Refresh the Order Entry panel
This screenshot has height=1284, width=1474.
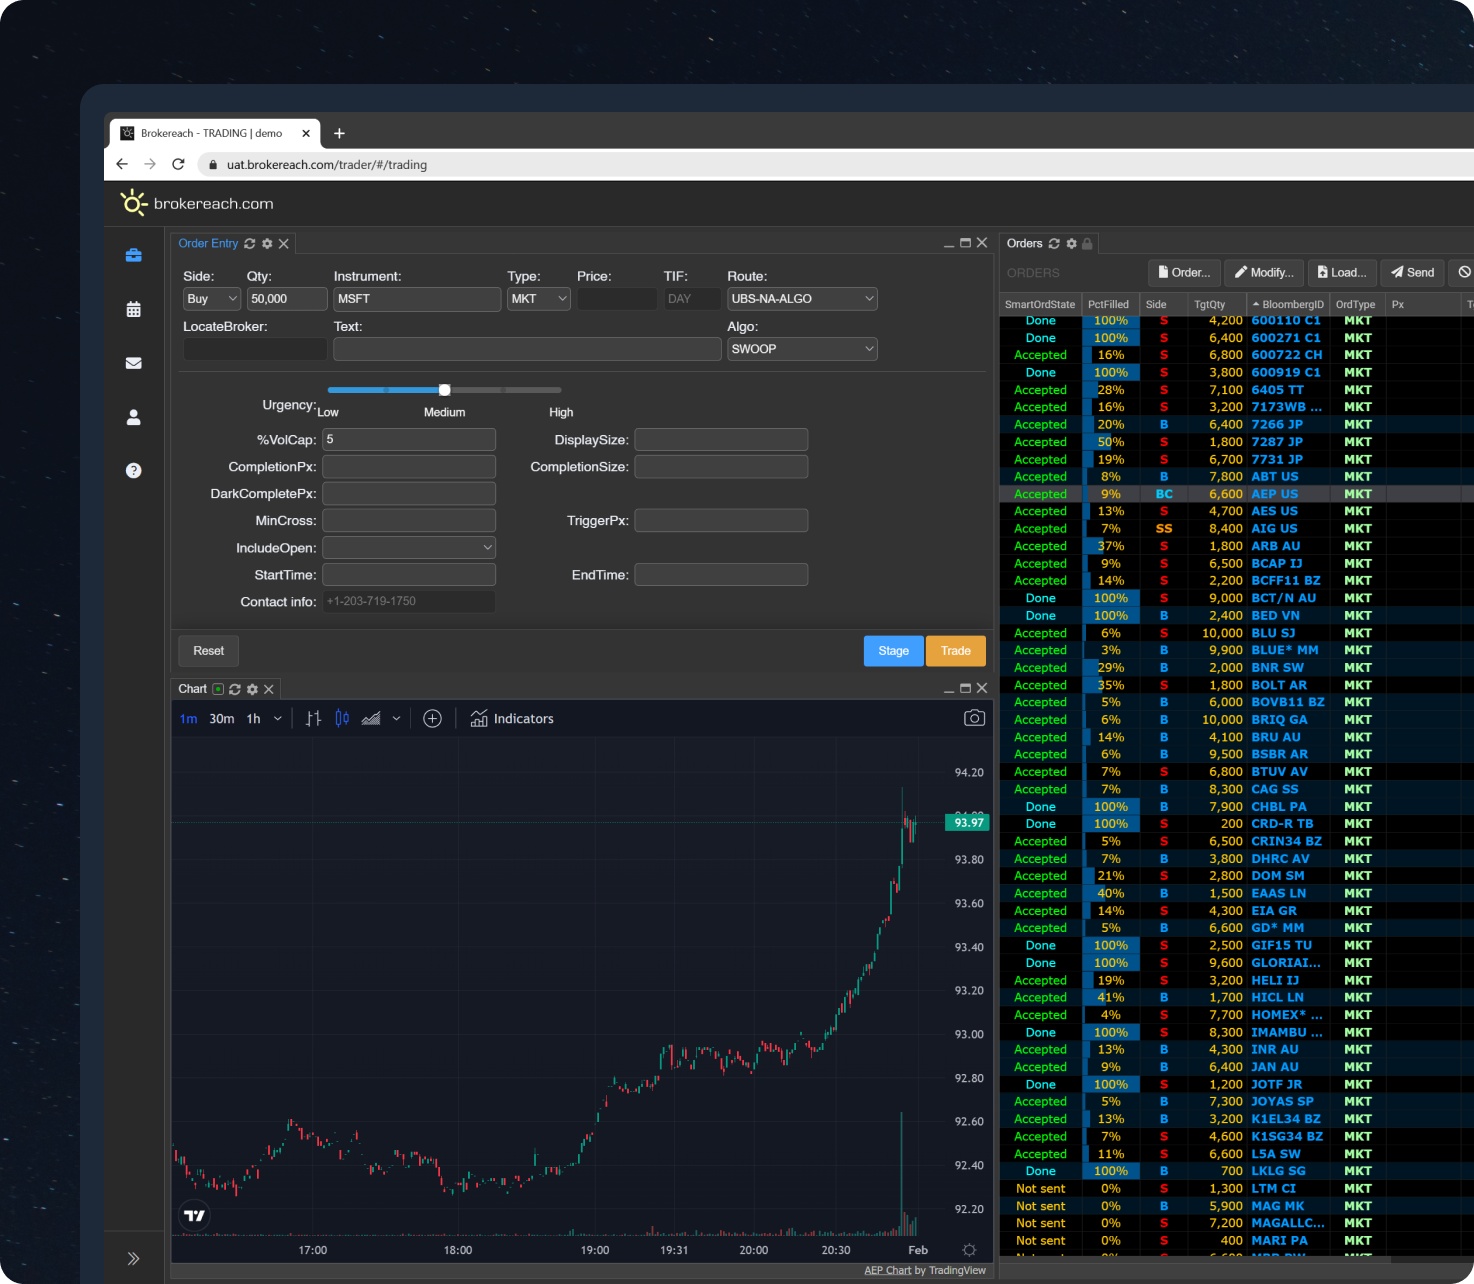coord(250,244)
